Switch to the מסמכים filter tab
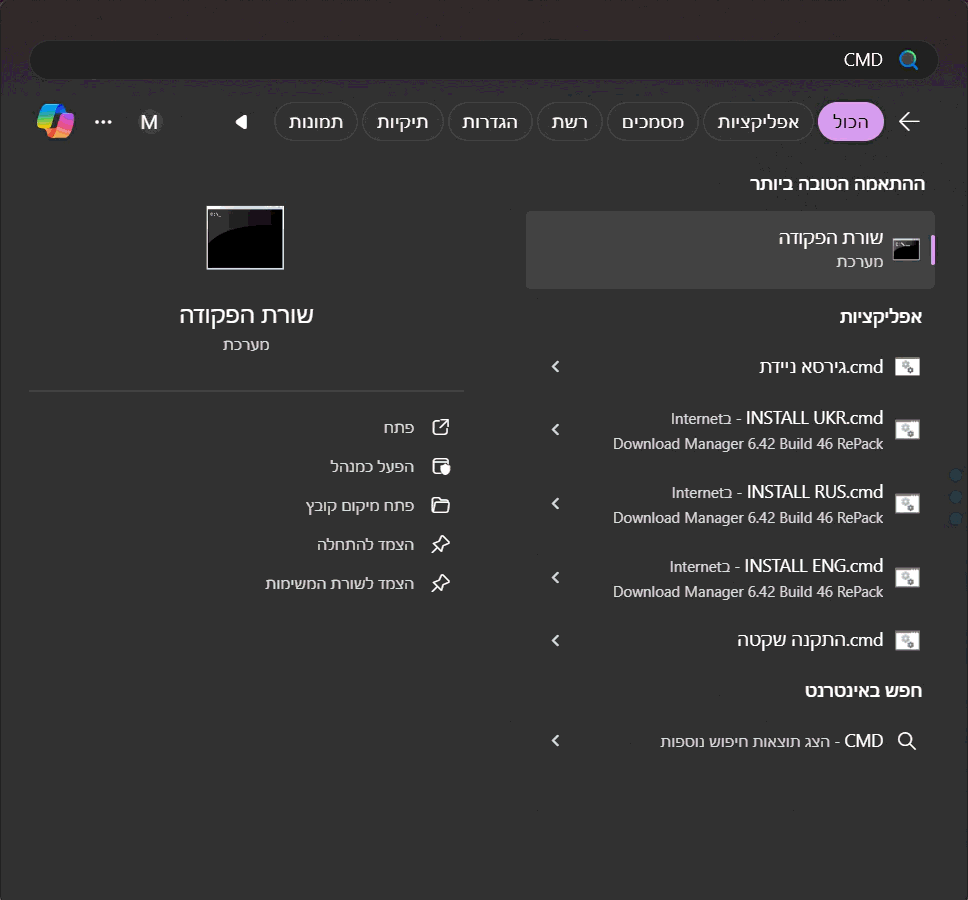Screen dimensions: 968x900 tap(653, 122)
